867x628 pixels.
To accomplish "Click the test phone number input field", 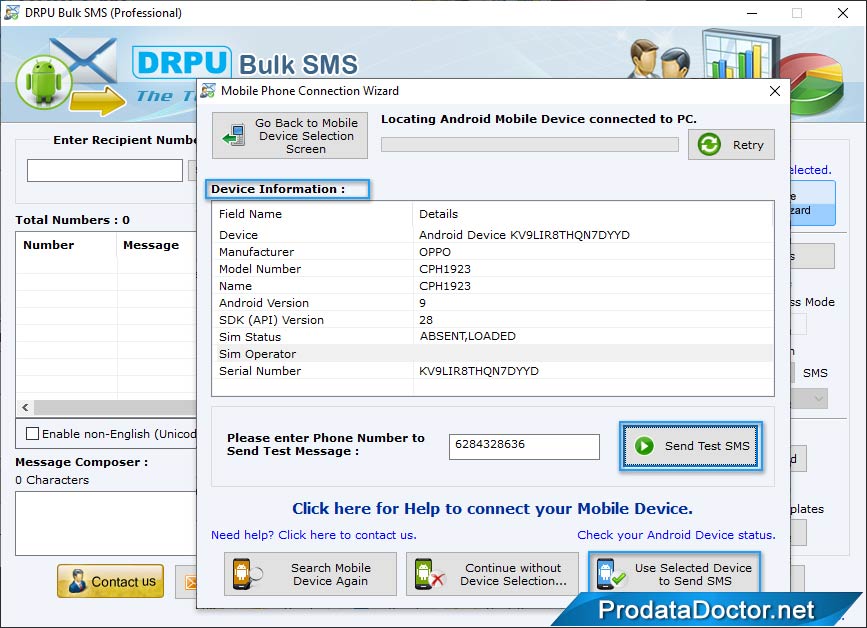I will pyautogui.click(x=524, y=447).
